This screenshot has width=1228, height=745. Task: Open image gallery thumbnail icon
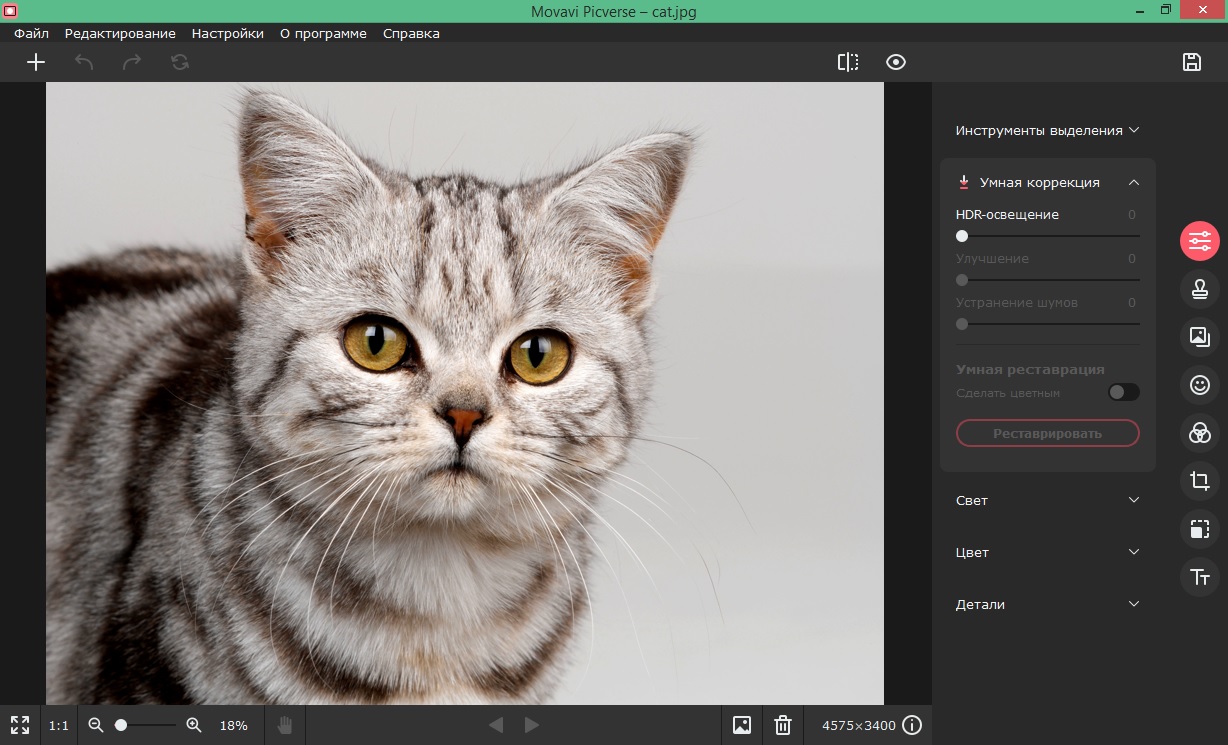tap(742, 725)
